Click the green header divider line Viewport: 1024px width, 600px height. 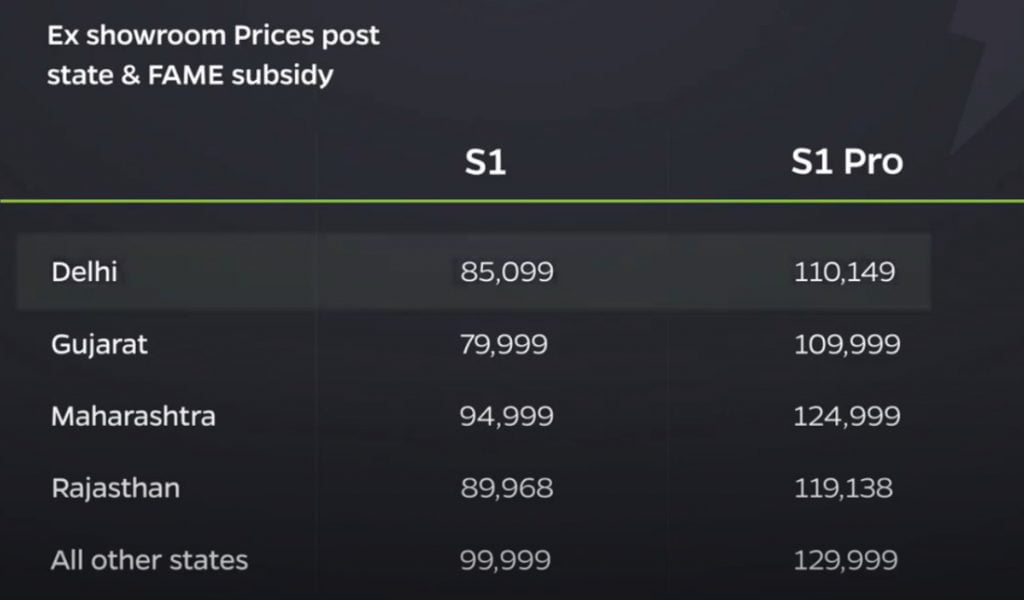point(512,200)
